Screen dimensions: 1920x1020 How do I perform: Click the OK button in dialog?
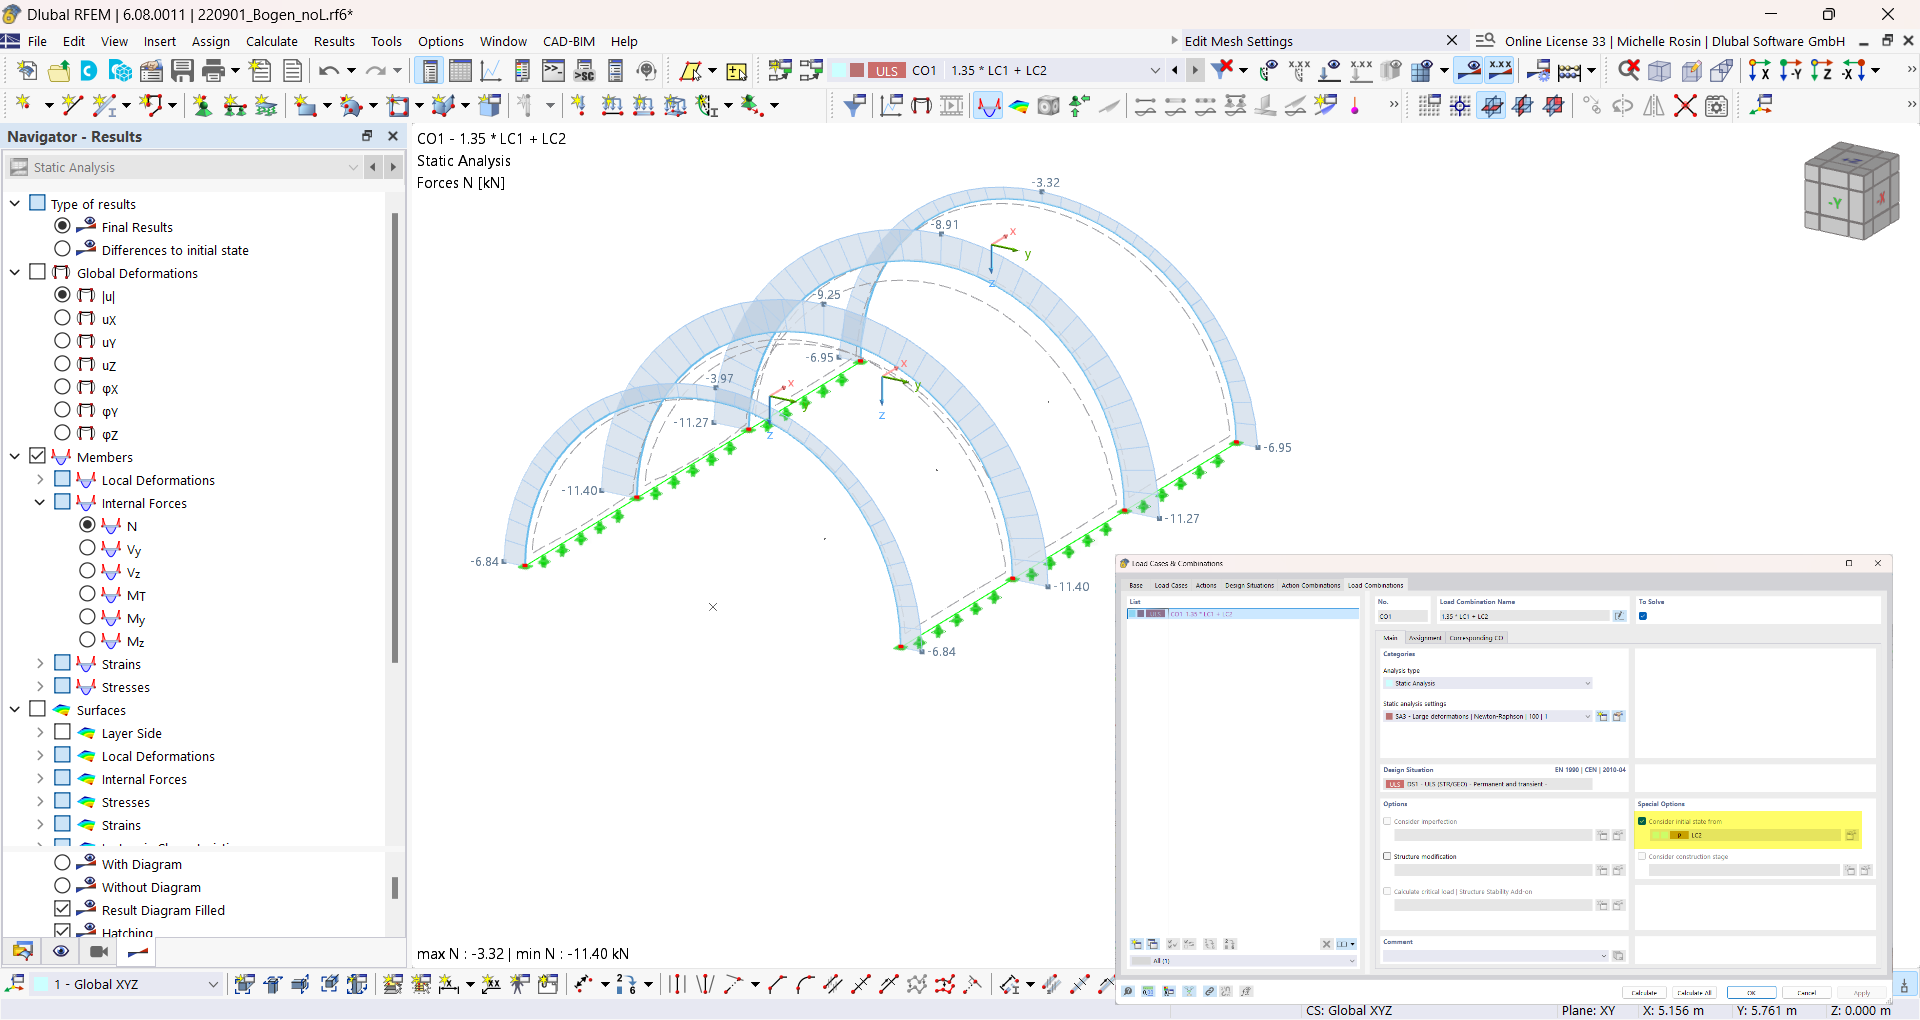(x=1751, y=993)
